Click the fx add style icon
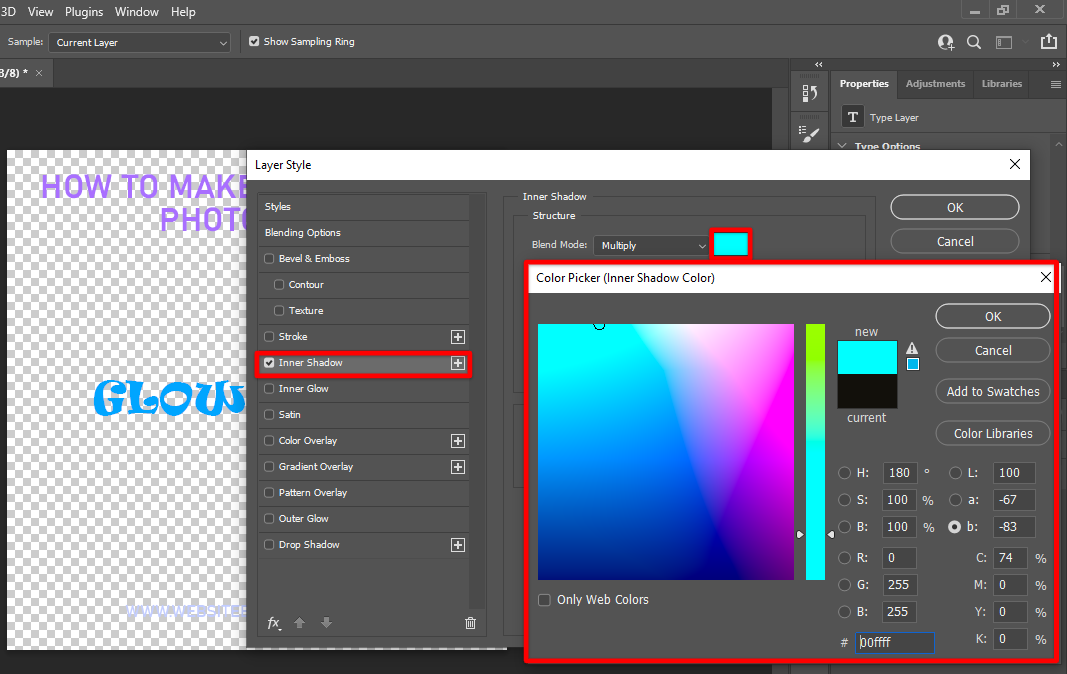1067x674 pixels. tap(274, 623)
